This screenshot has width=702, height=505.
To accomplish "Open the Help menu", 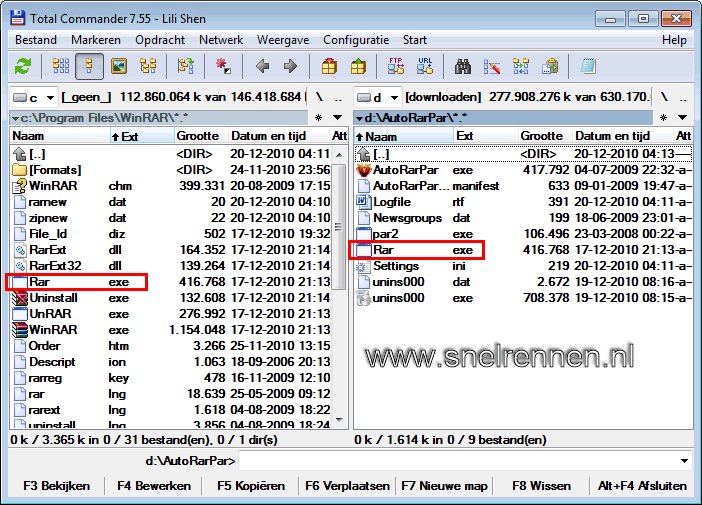I will tap(674, 40).
